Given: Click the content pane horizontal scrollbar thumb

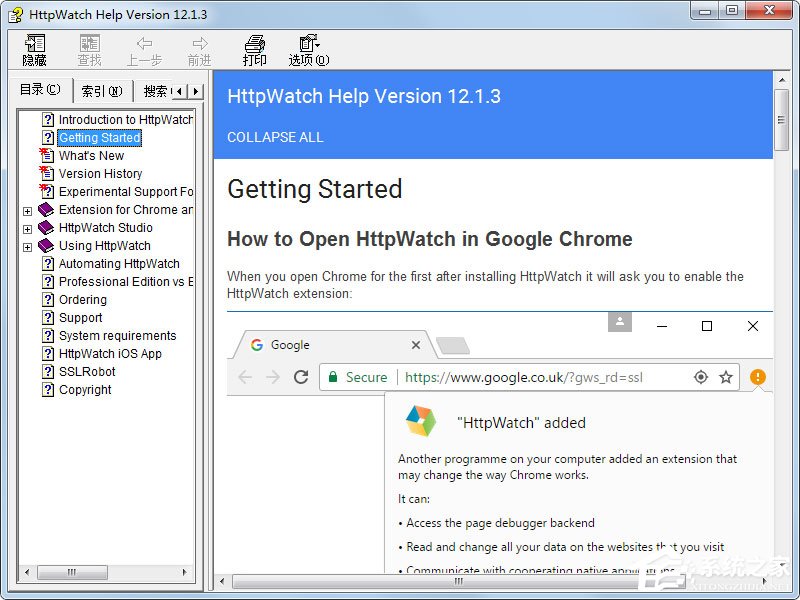Looking at the screenshot, I should (x=458, y=581).
